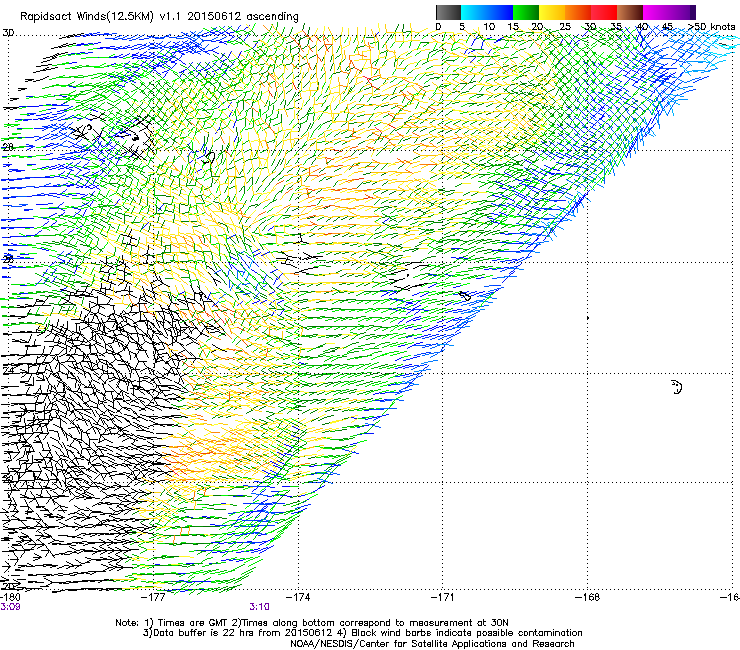Click the note 'Data buffer is 22 hrs'
Image resolution: width=740 pixels, height=650 pixels.
click(x=201, y=633)
